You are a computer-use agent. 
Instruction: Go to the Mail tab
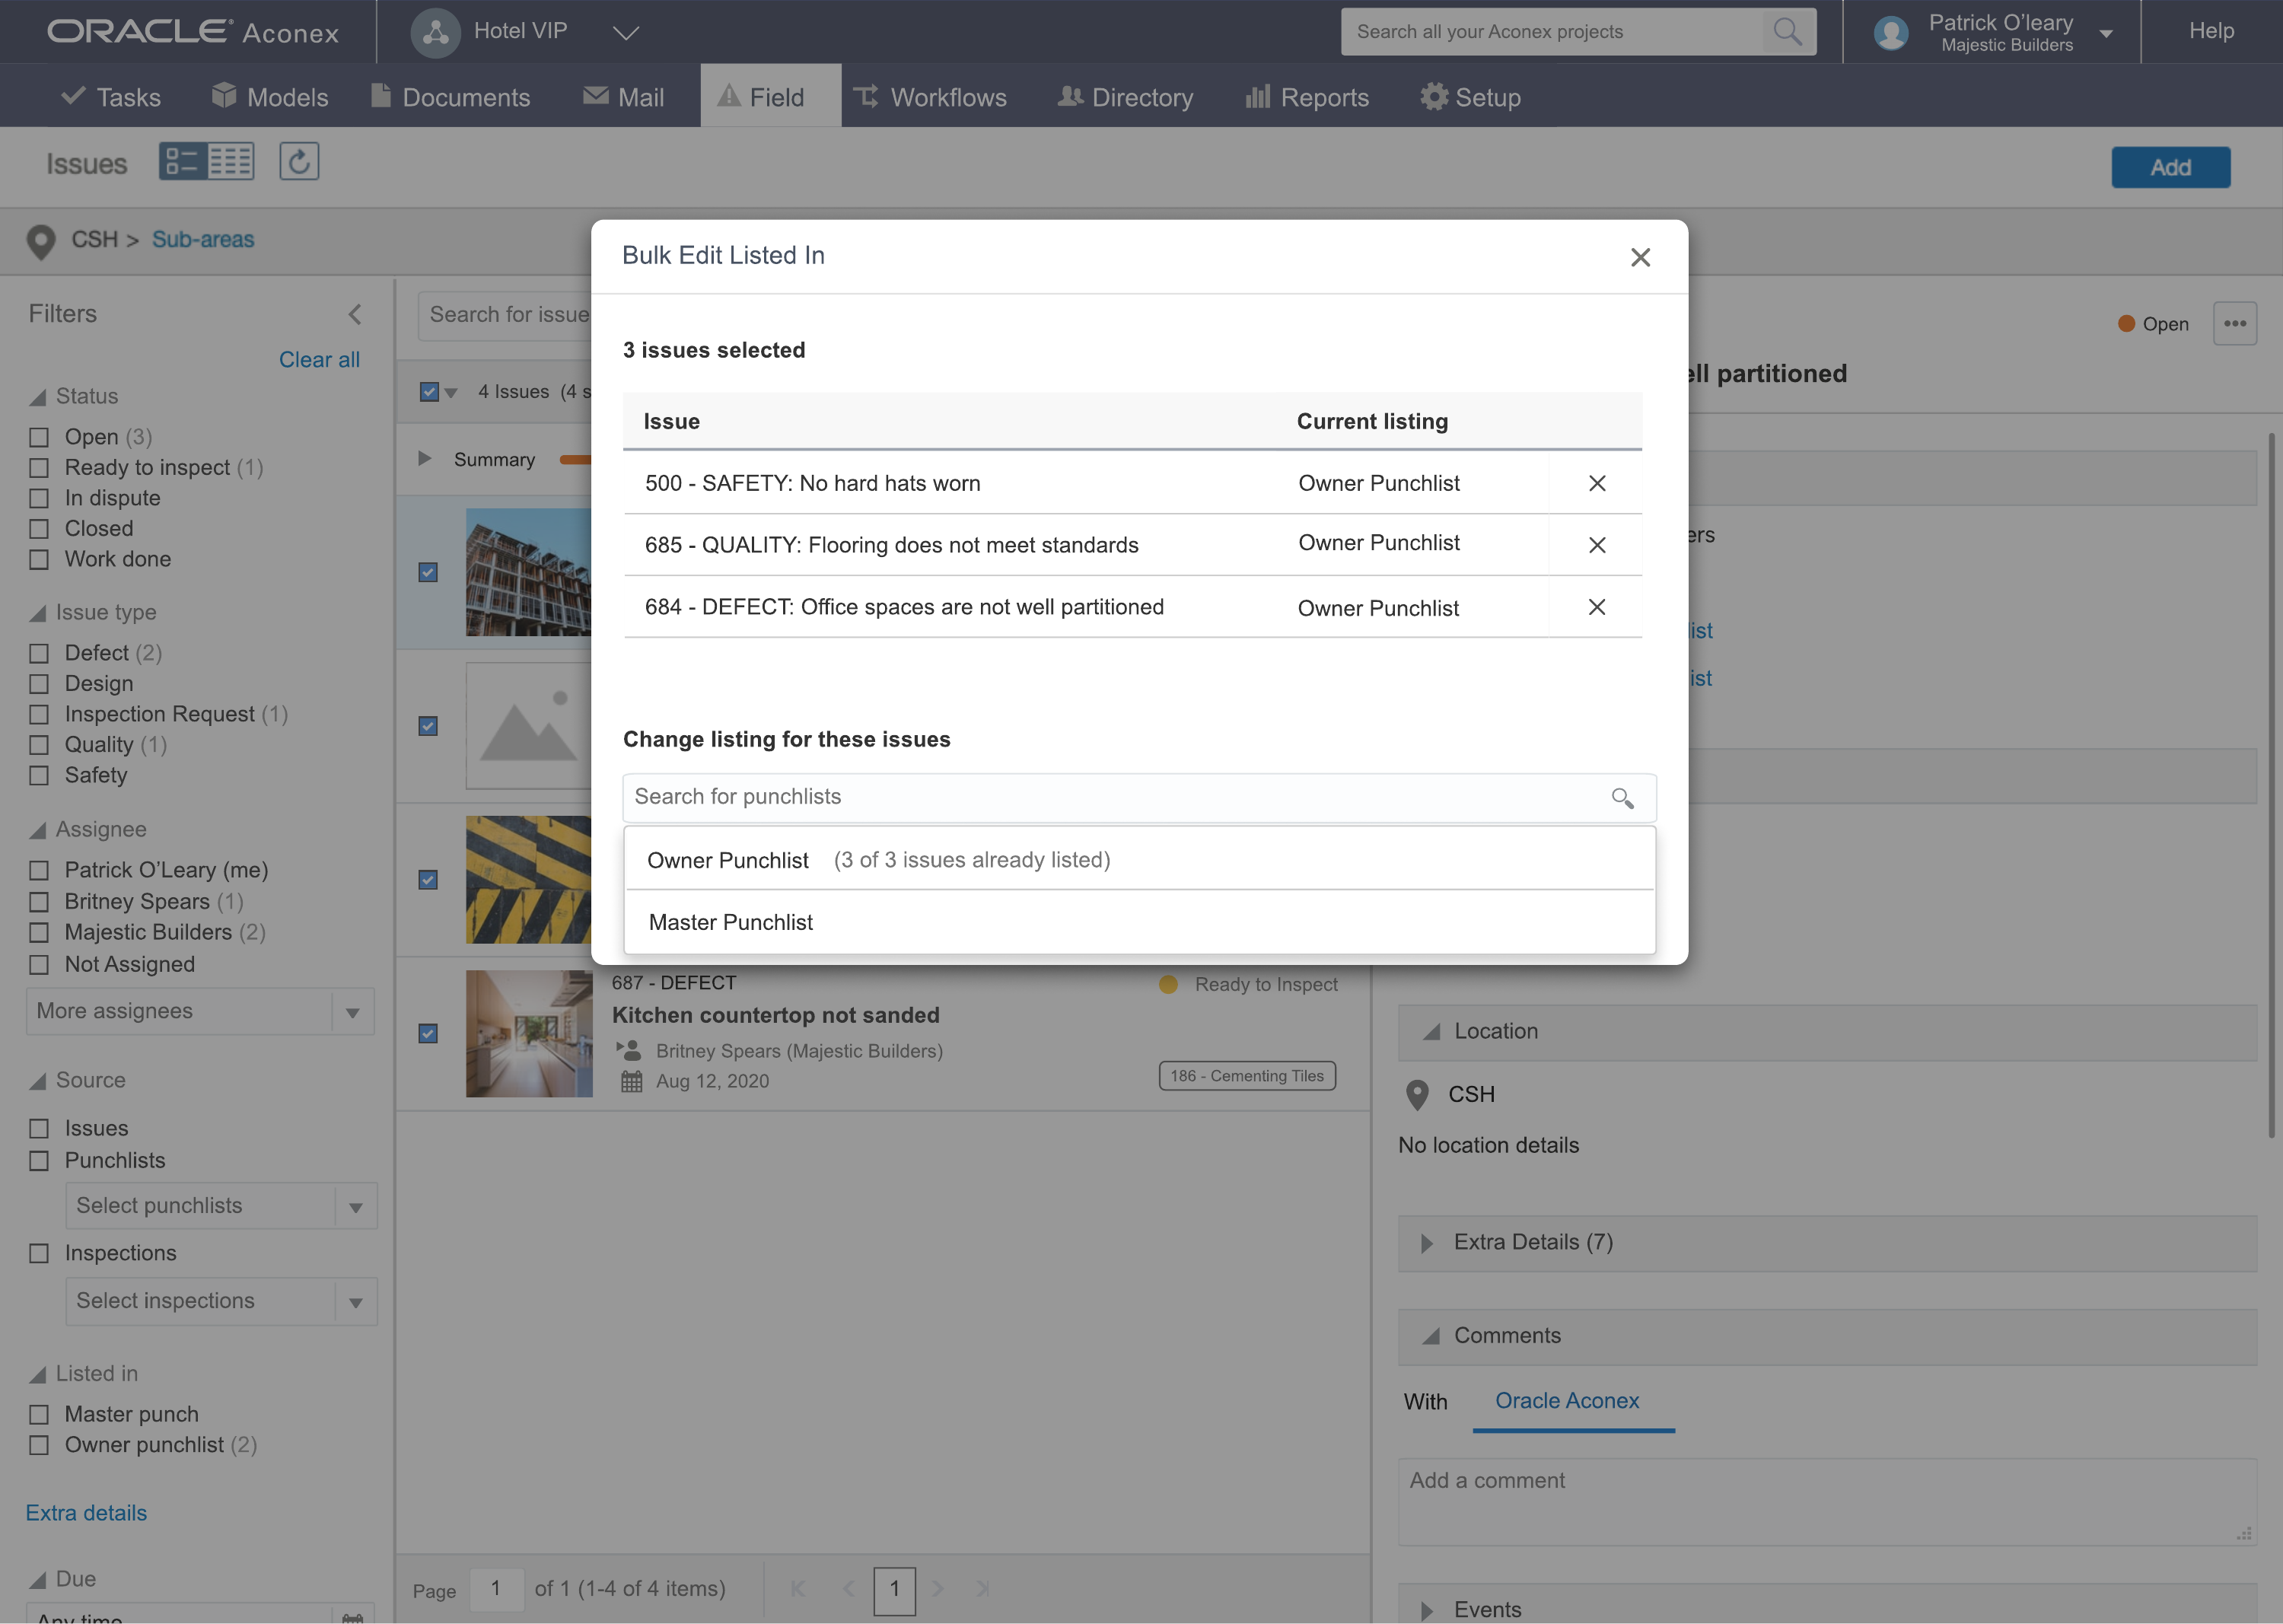(x=623, y=97)
